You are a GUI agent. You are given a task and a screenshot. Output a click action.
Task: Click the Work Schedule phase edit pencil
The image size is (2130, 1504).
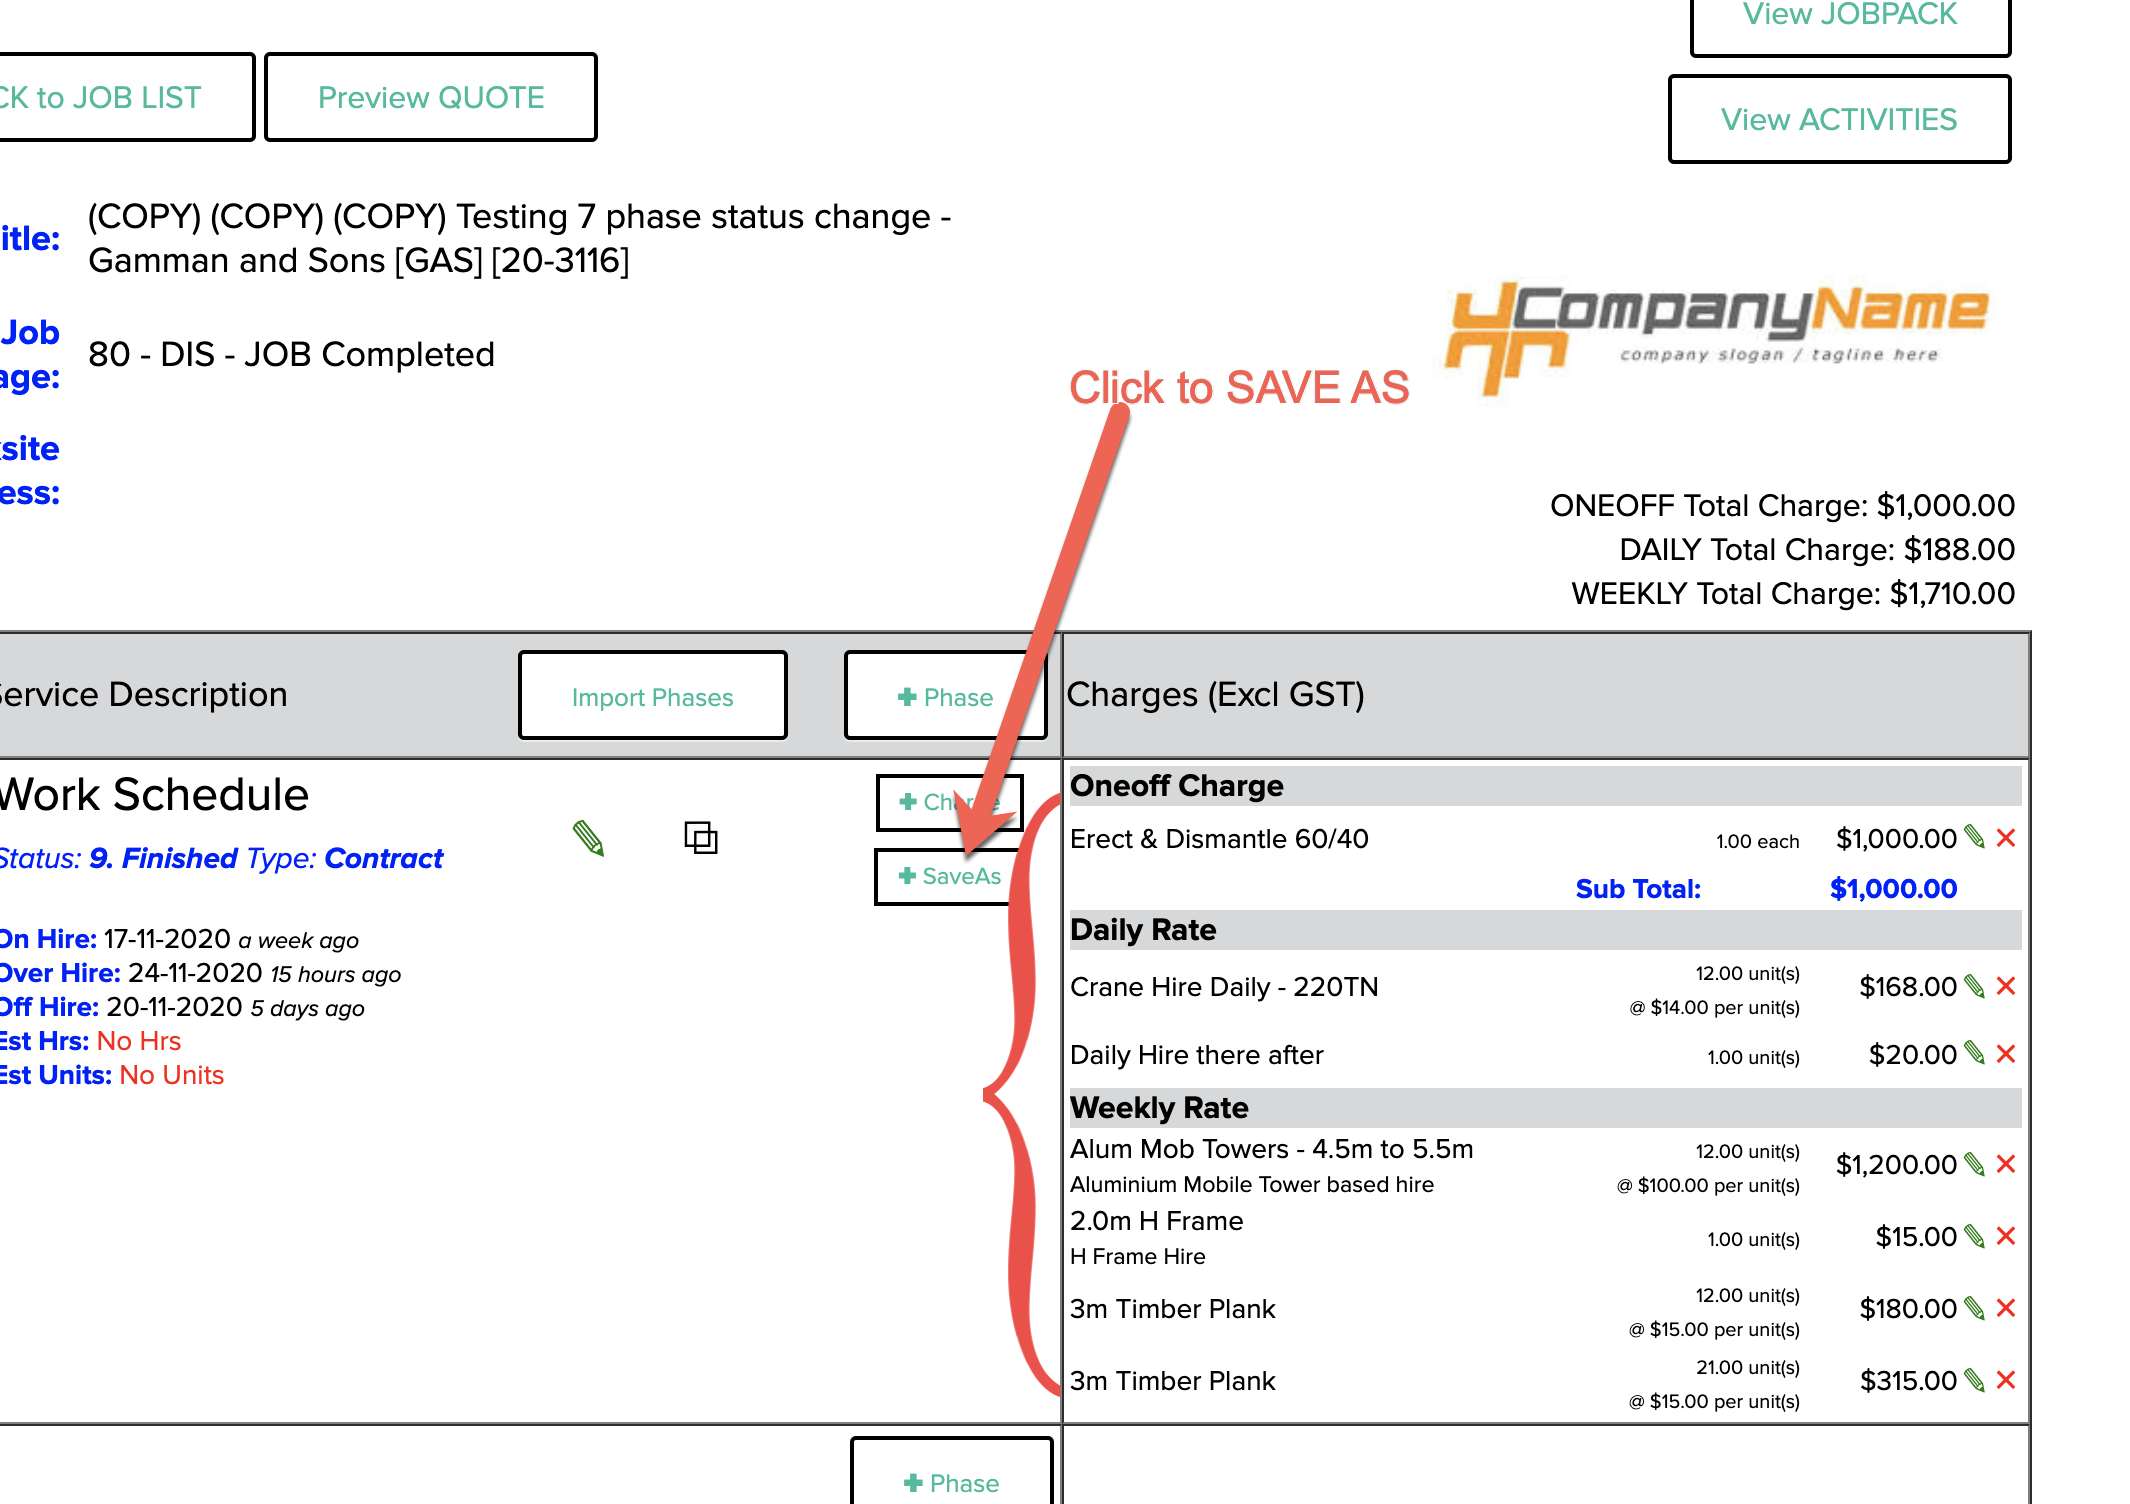click(588, 838)
